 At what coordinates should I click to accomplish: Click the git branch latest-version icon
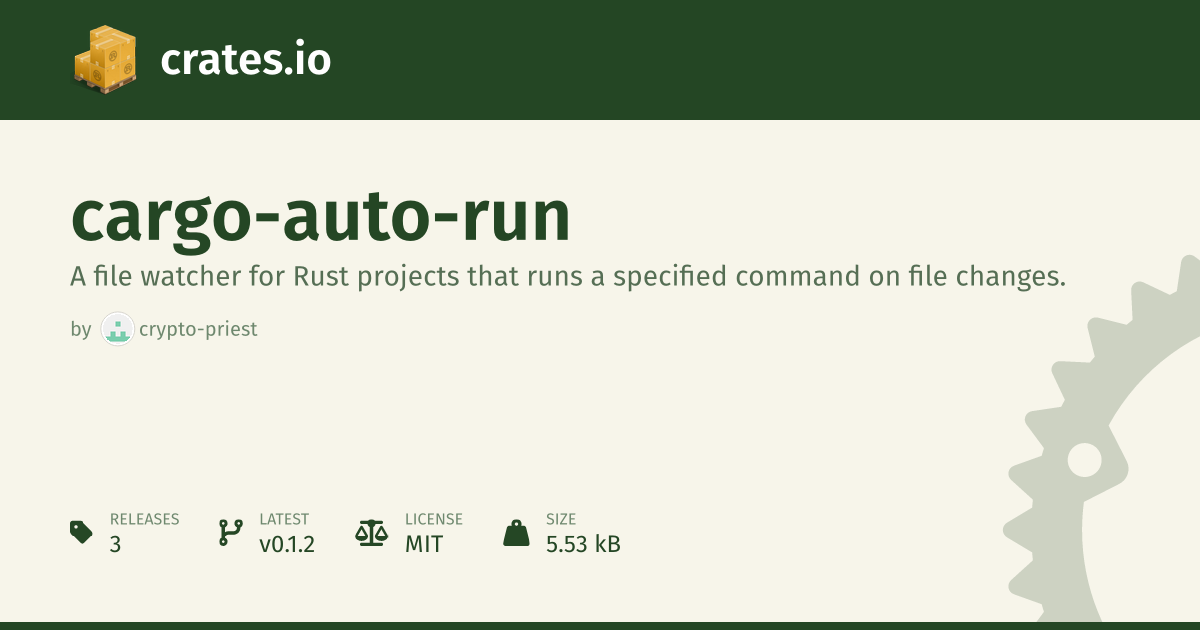[x=230, y=532]
